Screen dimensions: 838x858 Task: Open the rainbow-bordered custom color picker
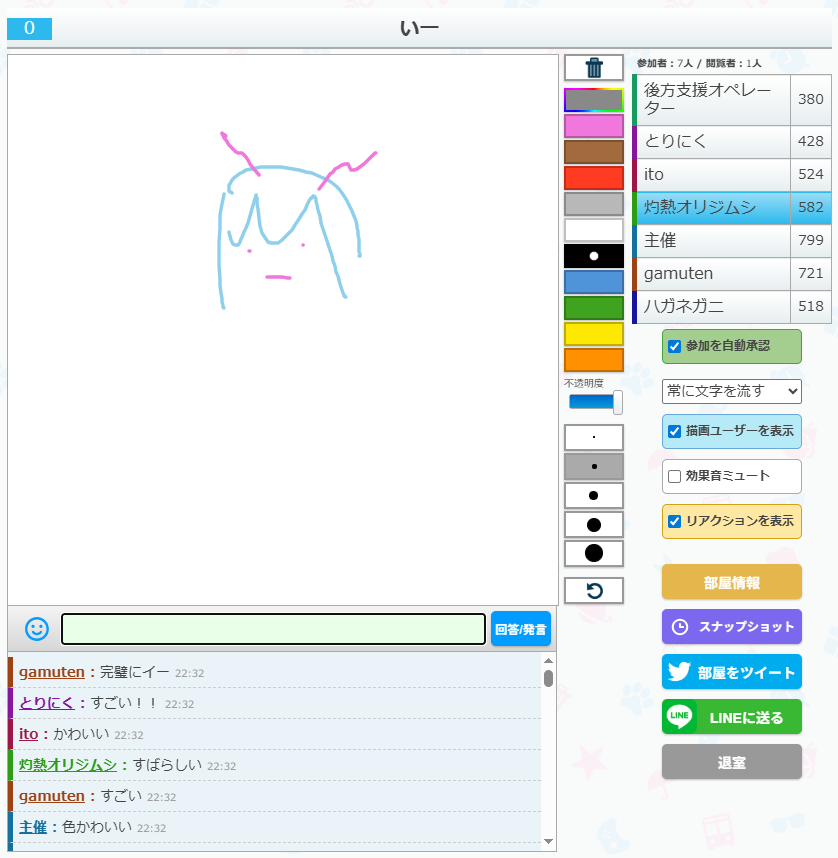pyautogui.click(x=594, y=100)
